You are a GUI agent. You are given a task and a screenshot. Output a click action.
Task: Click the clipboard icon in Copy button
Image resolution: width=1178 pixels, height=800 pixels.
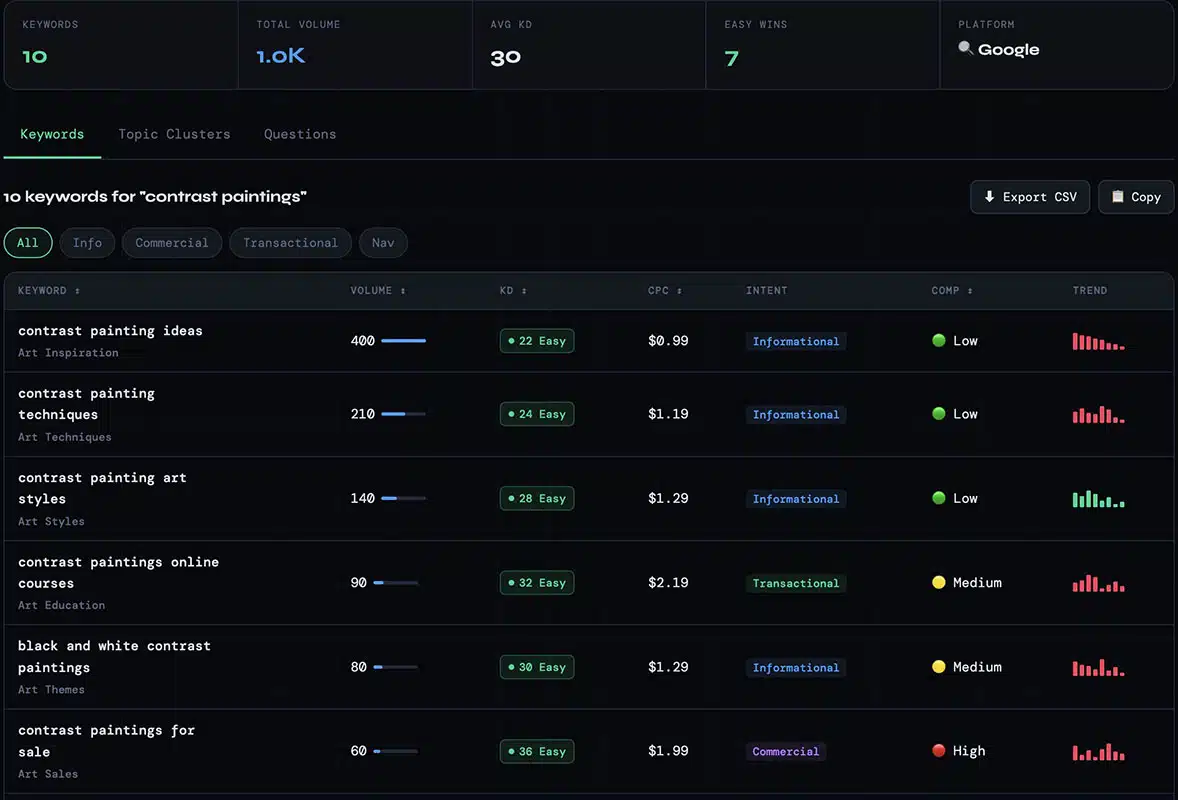pyautogui.click(x=1117, y=196)
